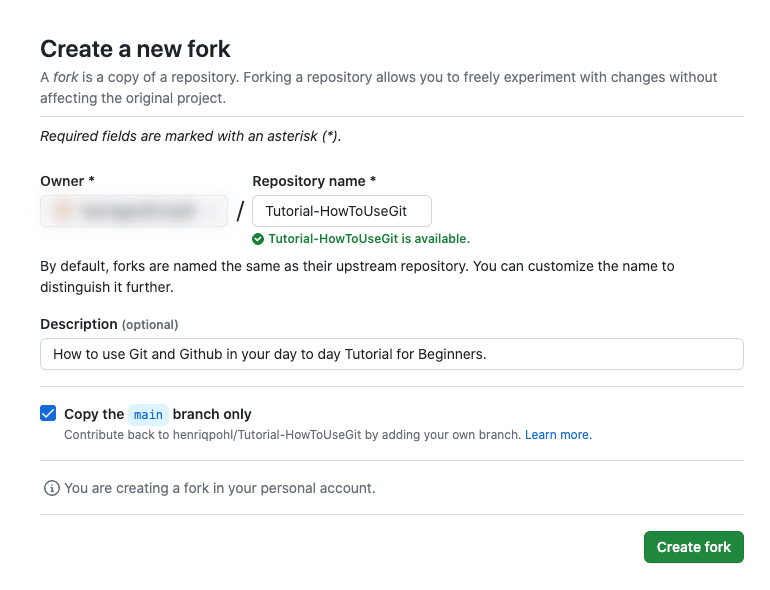The width and height of the screenshot is (770, 590).
Task: Click the slash separator between owner and repository
Action: click(x=240, y=211)
